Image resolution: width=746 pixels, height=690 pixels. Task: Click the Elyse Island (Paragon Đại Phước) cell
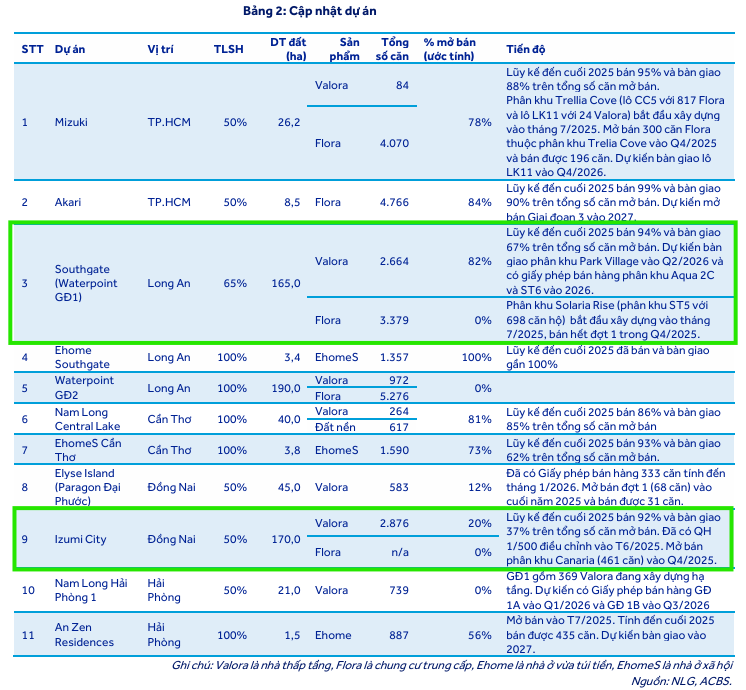[x=85, y=487]
